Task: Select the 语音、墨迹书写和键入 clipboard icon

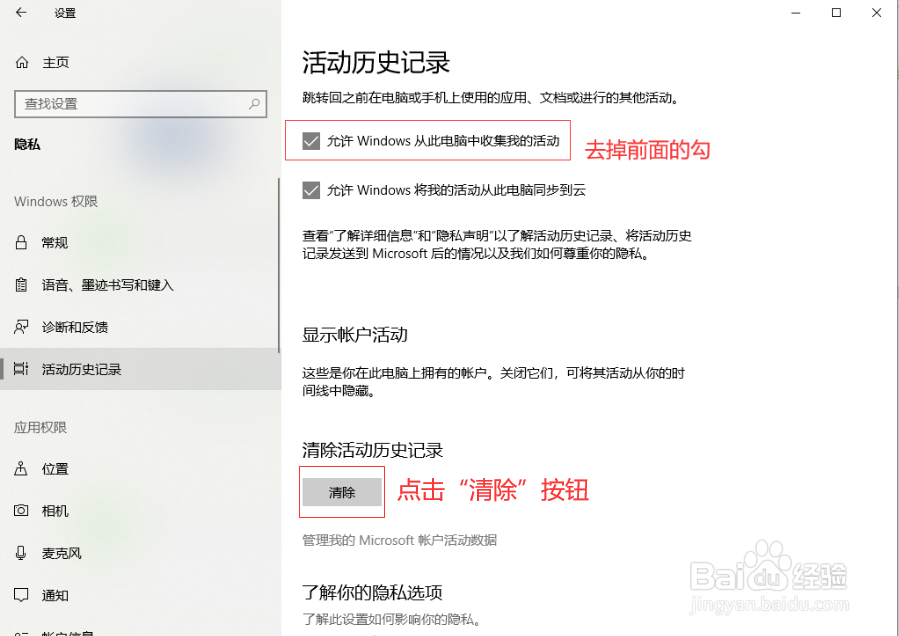Action: tap(21, 284)
